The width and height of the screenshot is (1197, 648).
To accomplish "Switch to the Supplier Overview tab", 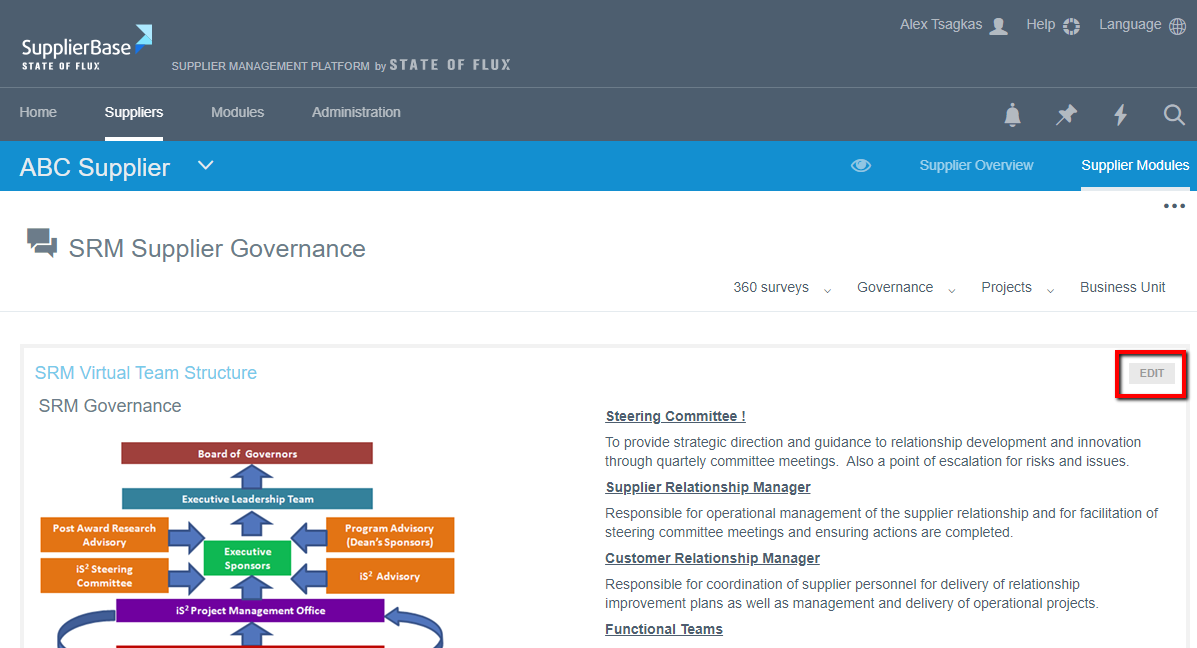I will click(x=976, y=165).
